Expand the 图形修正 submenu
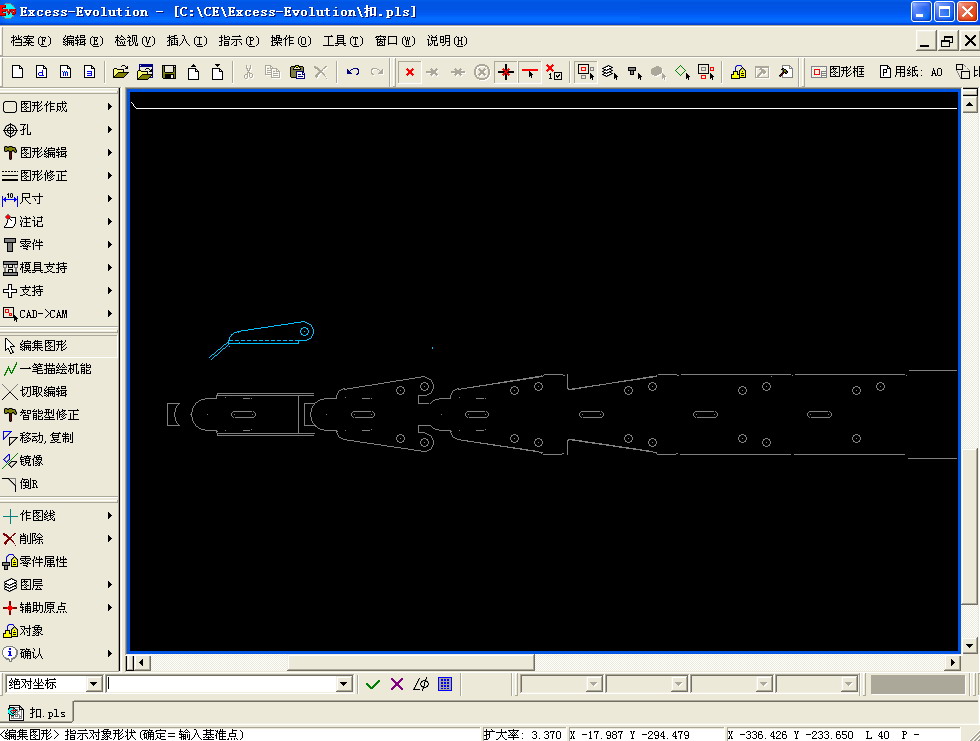980x741 pixels. point(59,176)
